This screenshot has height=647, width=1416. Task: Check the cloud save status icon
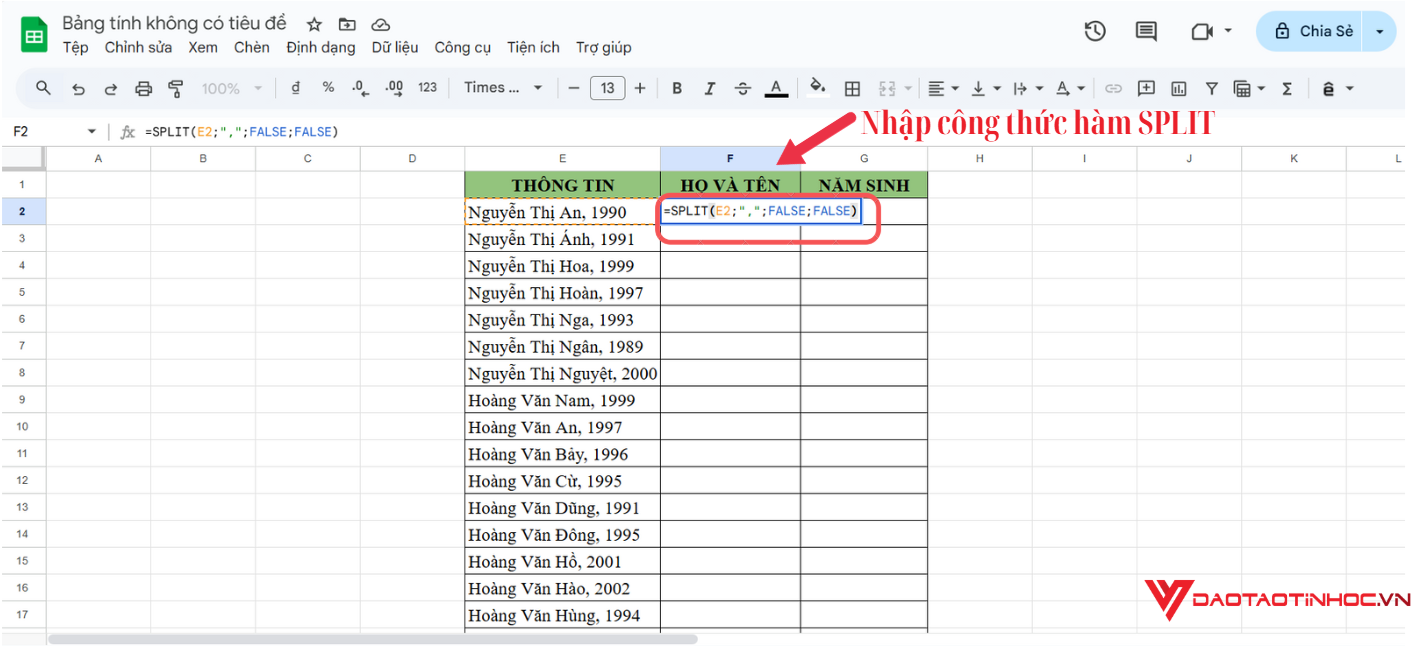[380, 24]
